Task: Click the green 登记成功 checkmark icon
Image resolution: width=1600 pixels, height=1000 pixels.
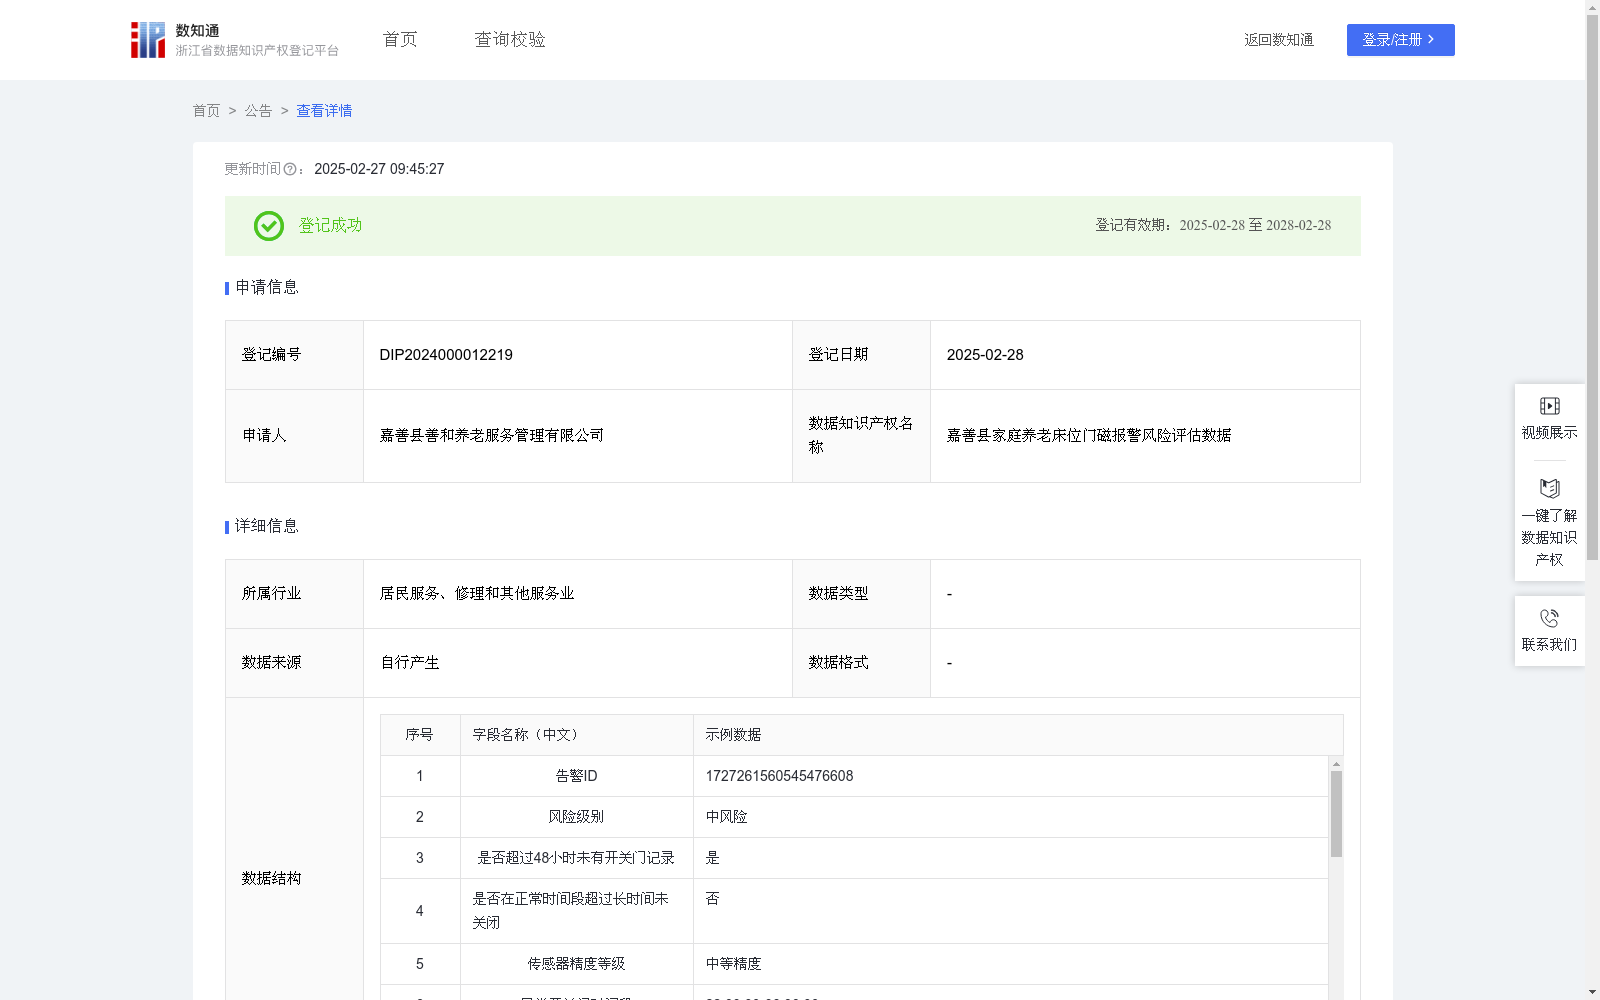Action: point(268,226)
